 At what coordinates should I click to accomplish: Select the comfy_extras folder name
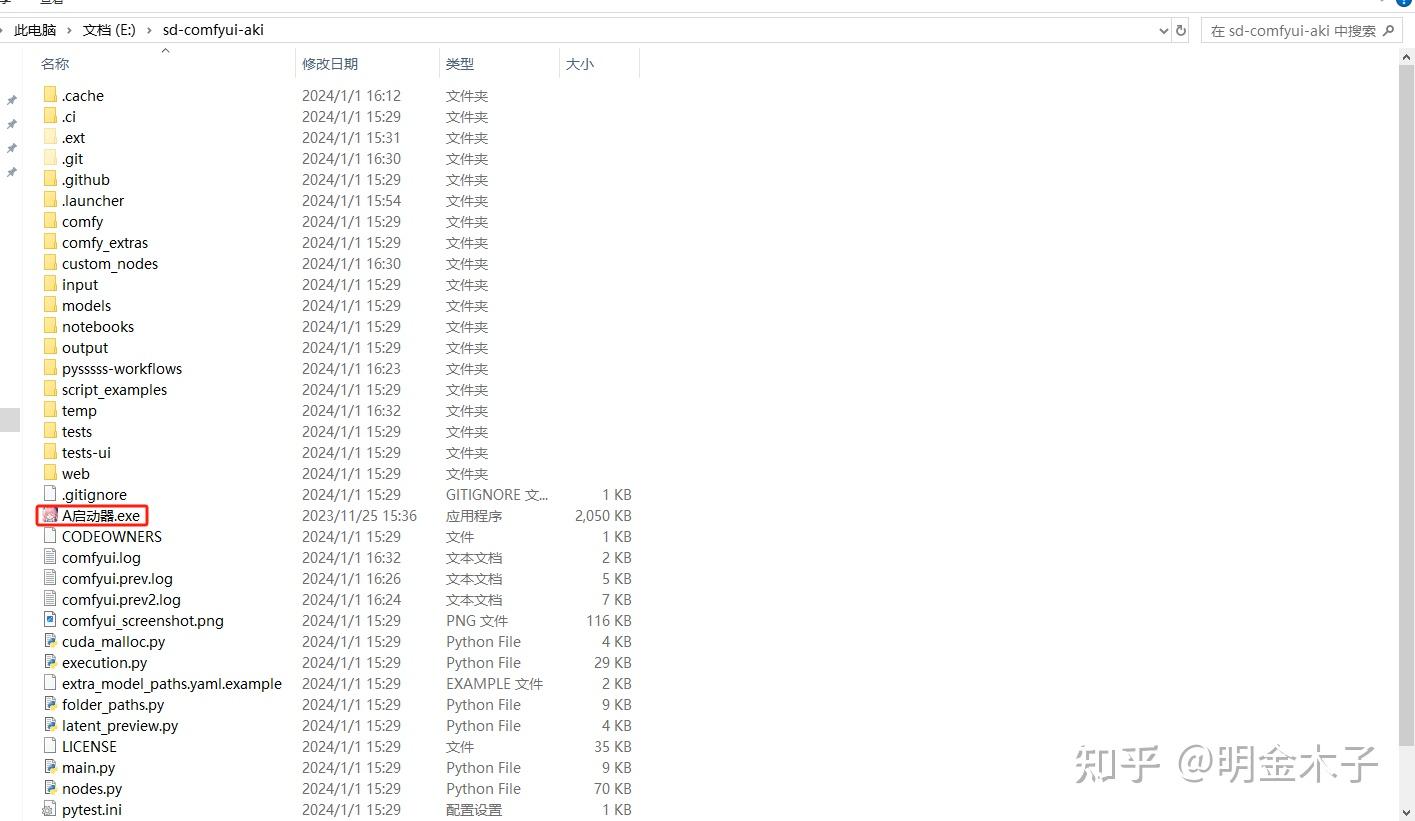[105, 242]
